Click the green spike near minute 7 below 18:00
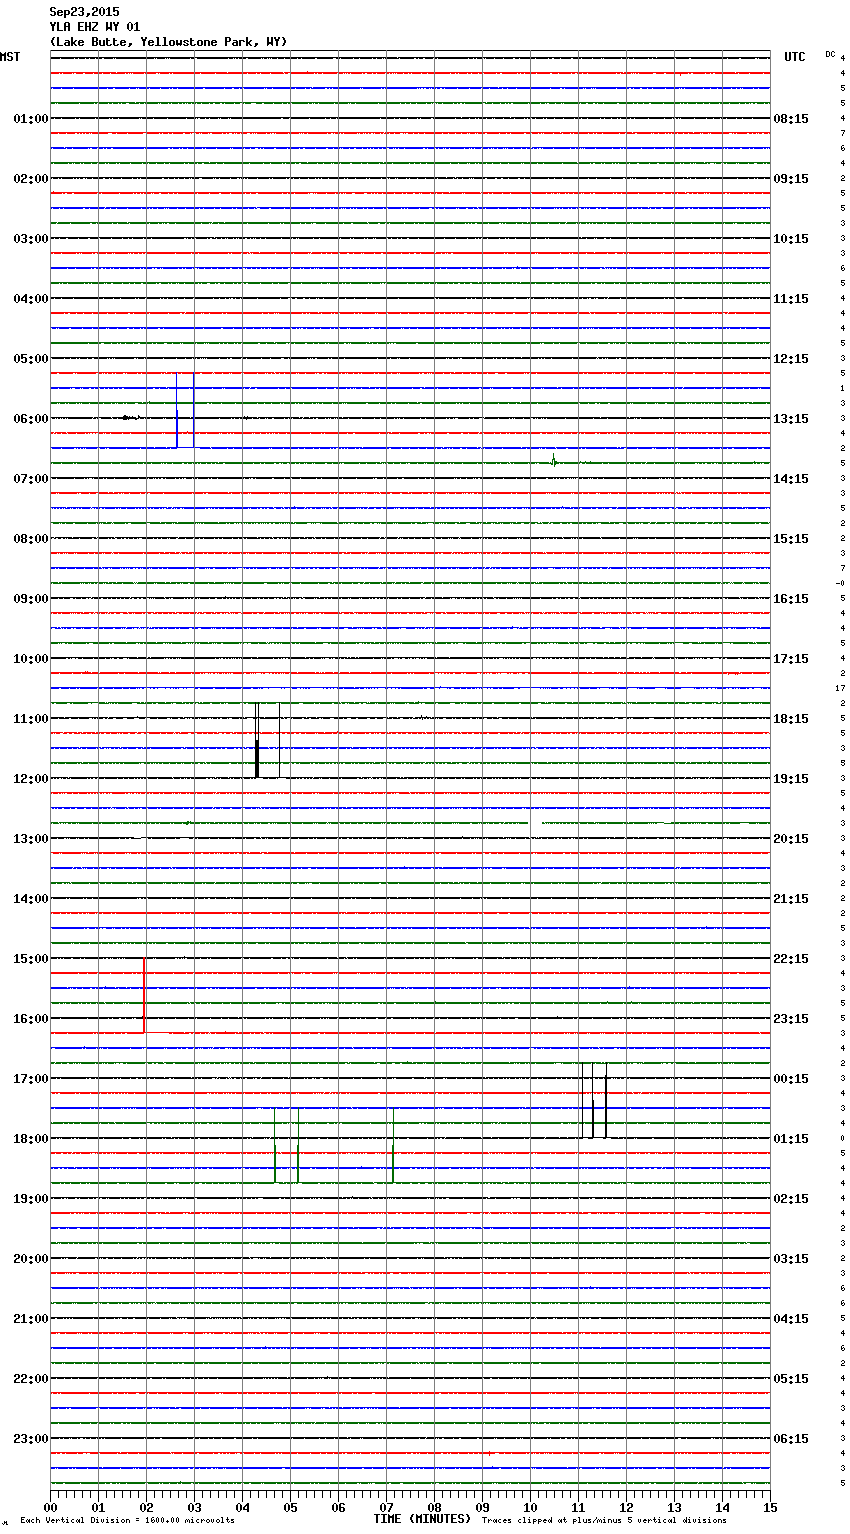The image size is (850, 1534). (x=393, y=1145)
